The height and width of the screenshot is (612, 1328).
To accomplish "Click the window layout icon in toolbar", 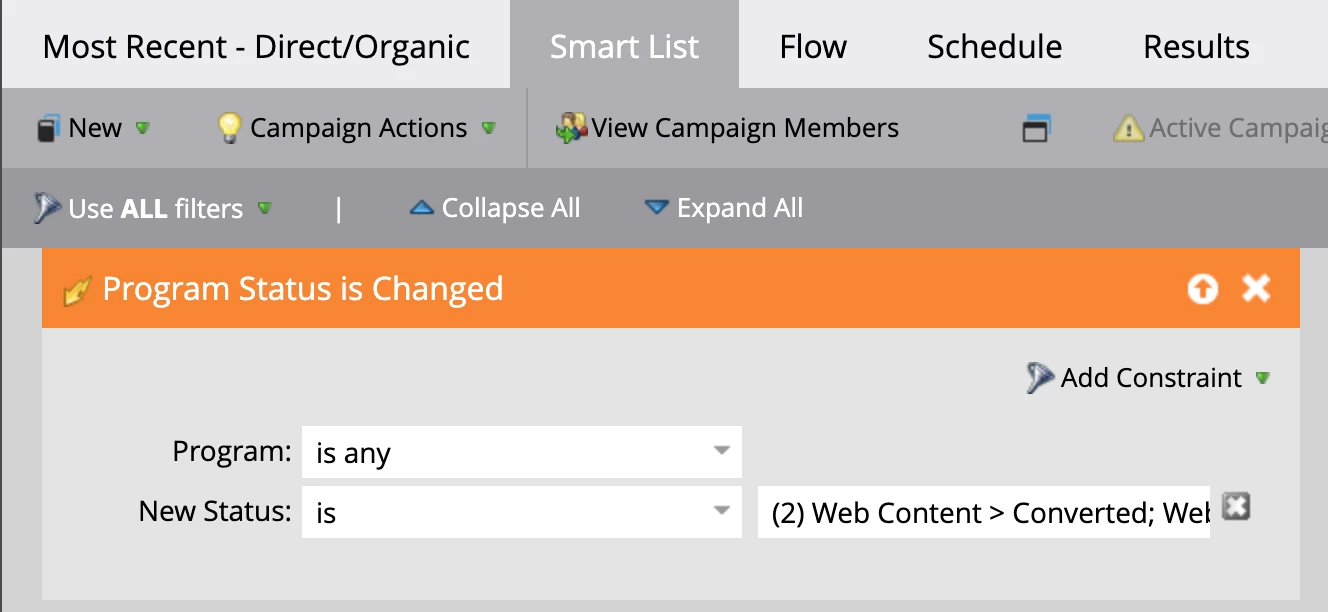I will 1035,129.
